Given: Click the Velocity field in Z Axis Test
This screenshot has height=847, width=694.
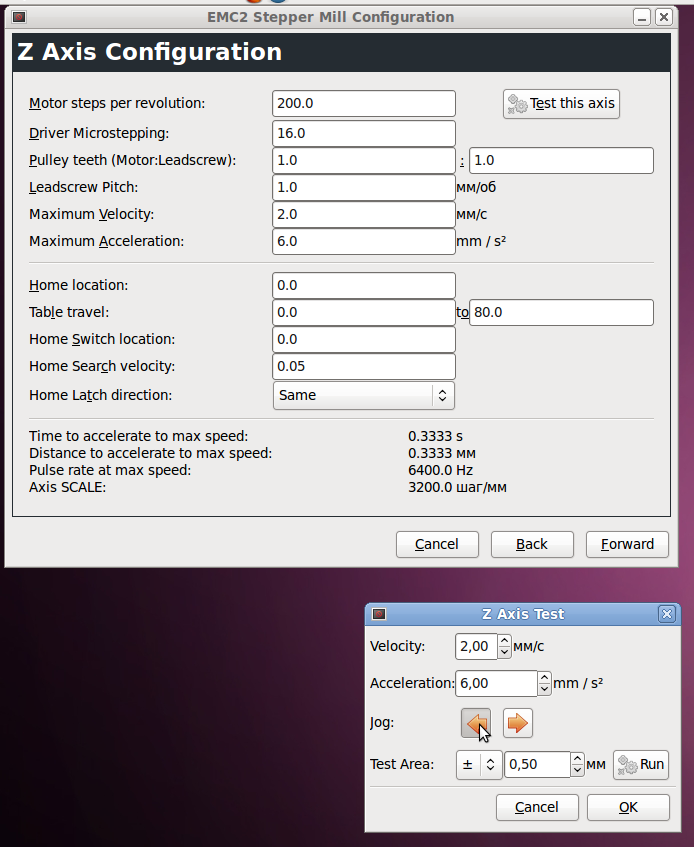Looking at the screenshot, I should [476, 647].
